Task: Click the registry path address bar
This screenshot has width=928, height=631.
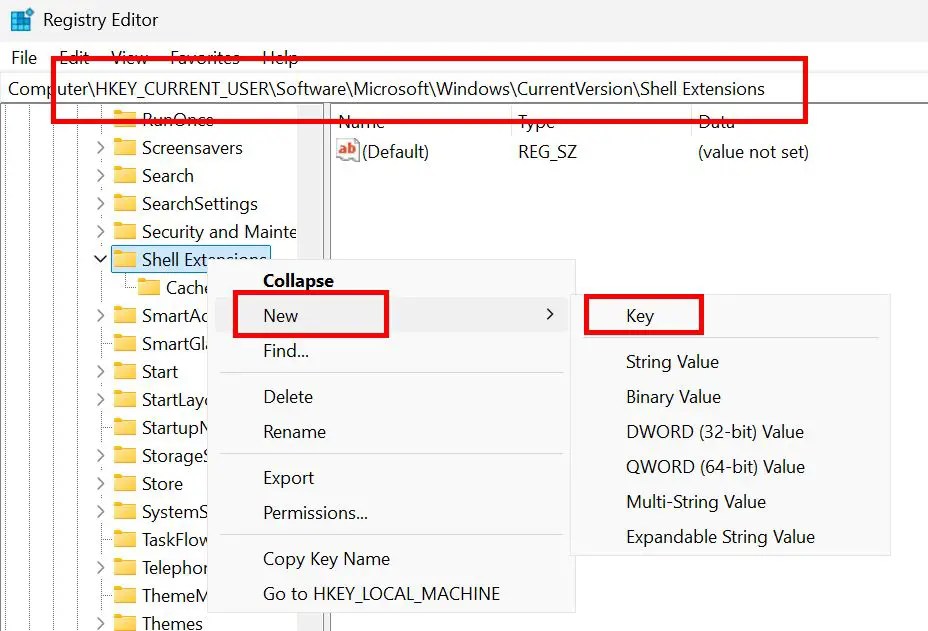Action: (x=464, y=89)
